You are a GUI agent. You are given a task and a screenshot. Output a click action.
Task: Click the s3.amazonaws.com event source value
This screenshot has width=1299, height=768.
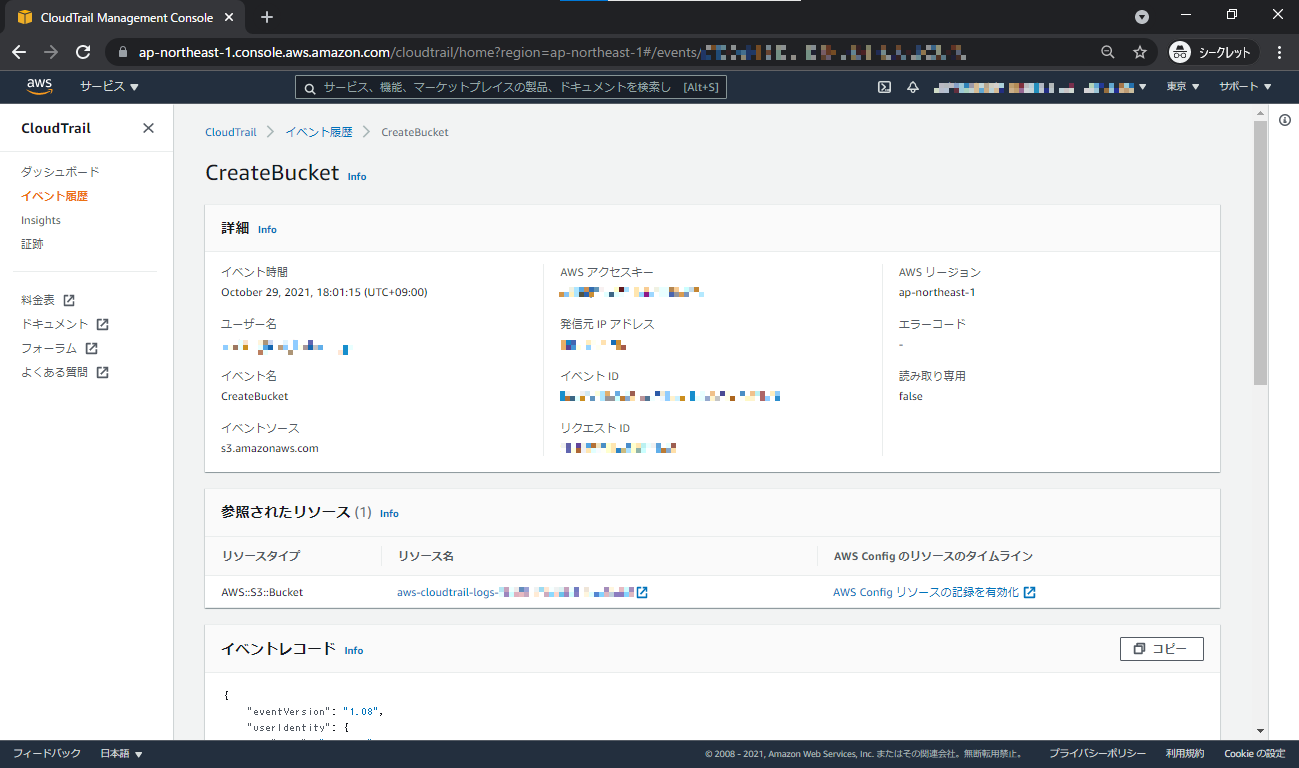click(x=270, y=448)
